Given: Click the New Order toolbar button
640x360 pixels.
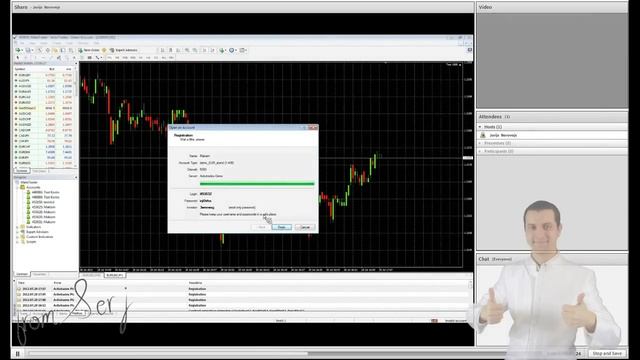Looking at the screenshot, I should point(89,50).
